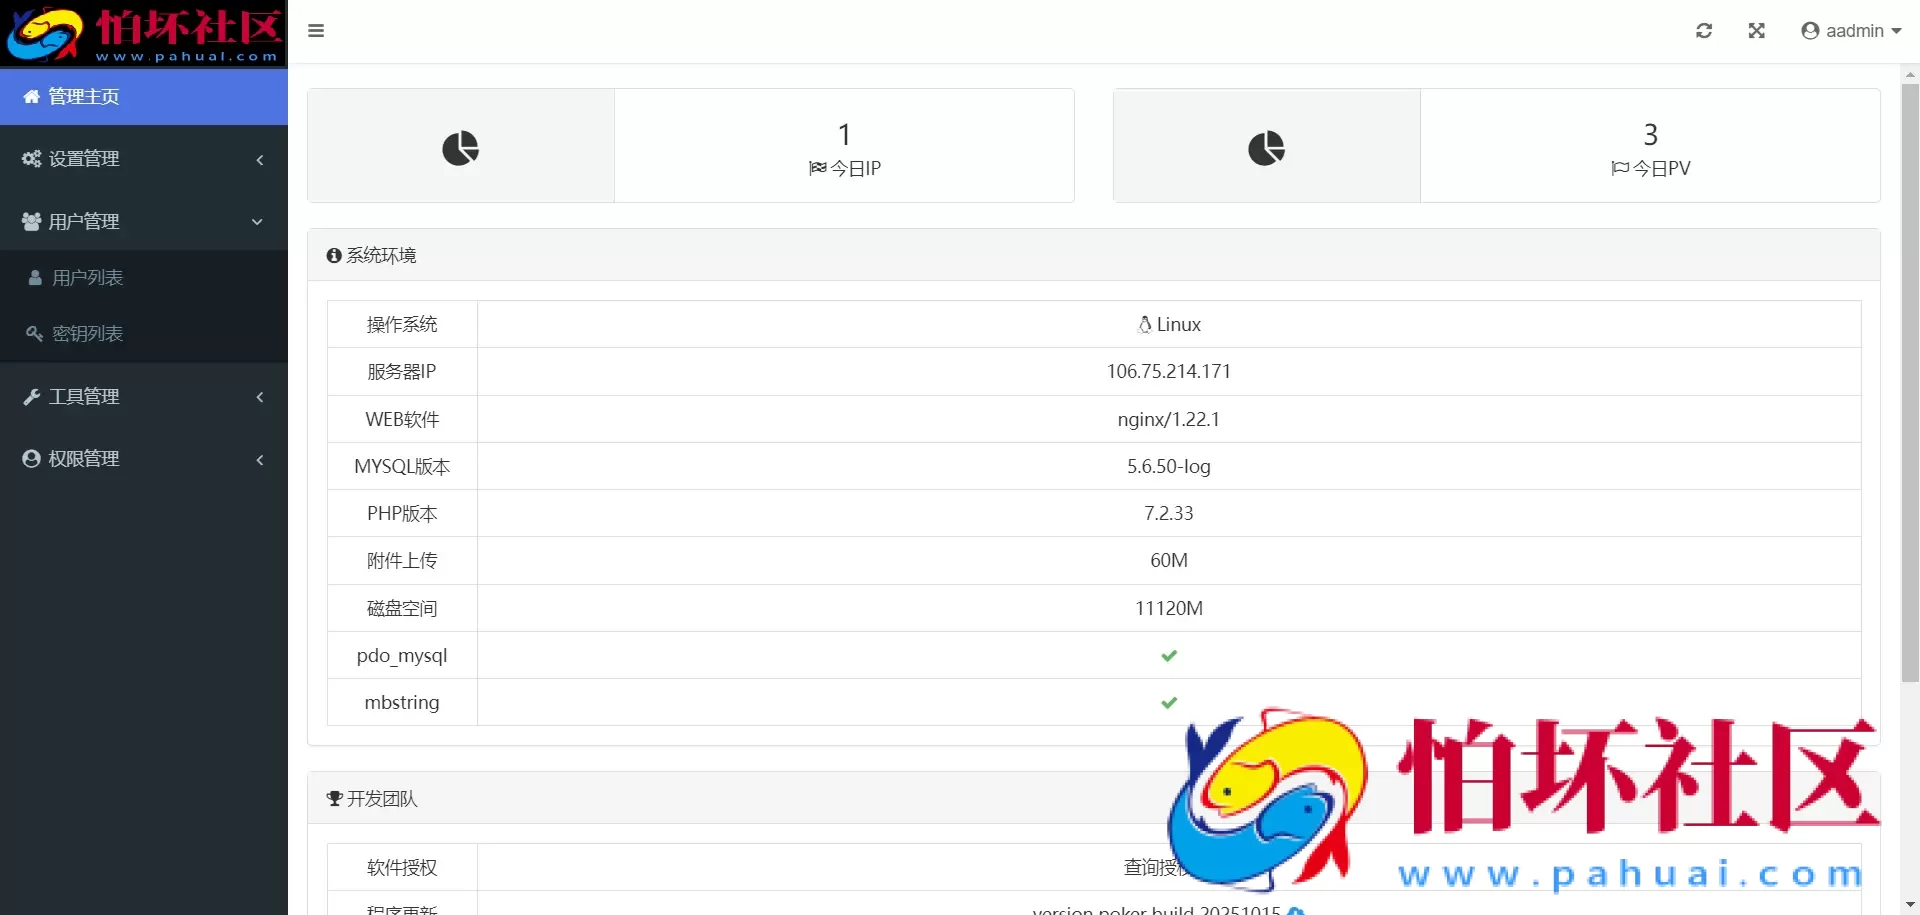Click the pie chart icon beside 今日IP
Viewport: 1920px width, 915px height.
460,148
